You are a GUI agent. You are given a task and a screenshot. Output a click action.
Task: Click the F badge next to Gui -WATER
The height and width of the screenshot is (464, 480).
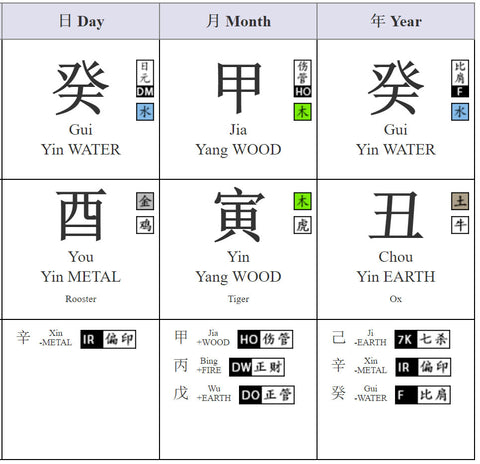tap(423, 395)
